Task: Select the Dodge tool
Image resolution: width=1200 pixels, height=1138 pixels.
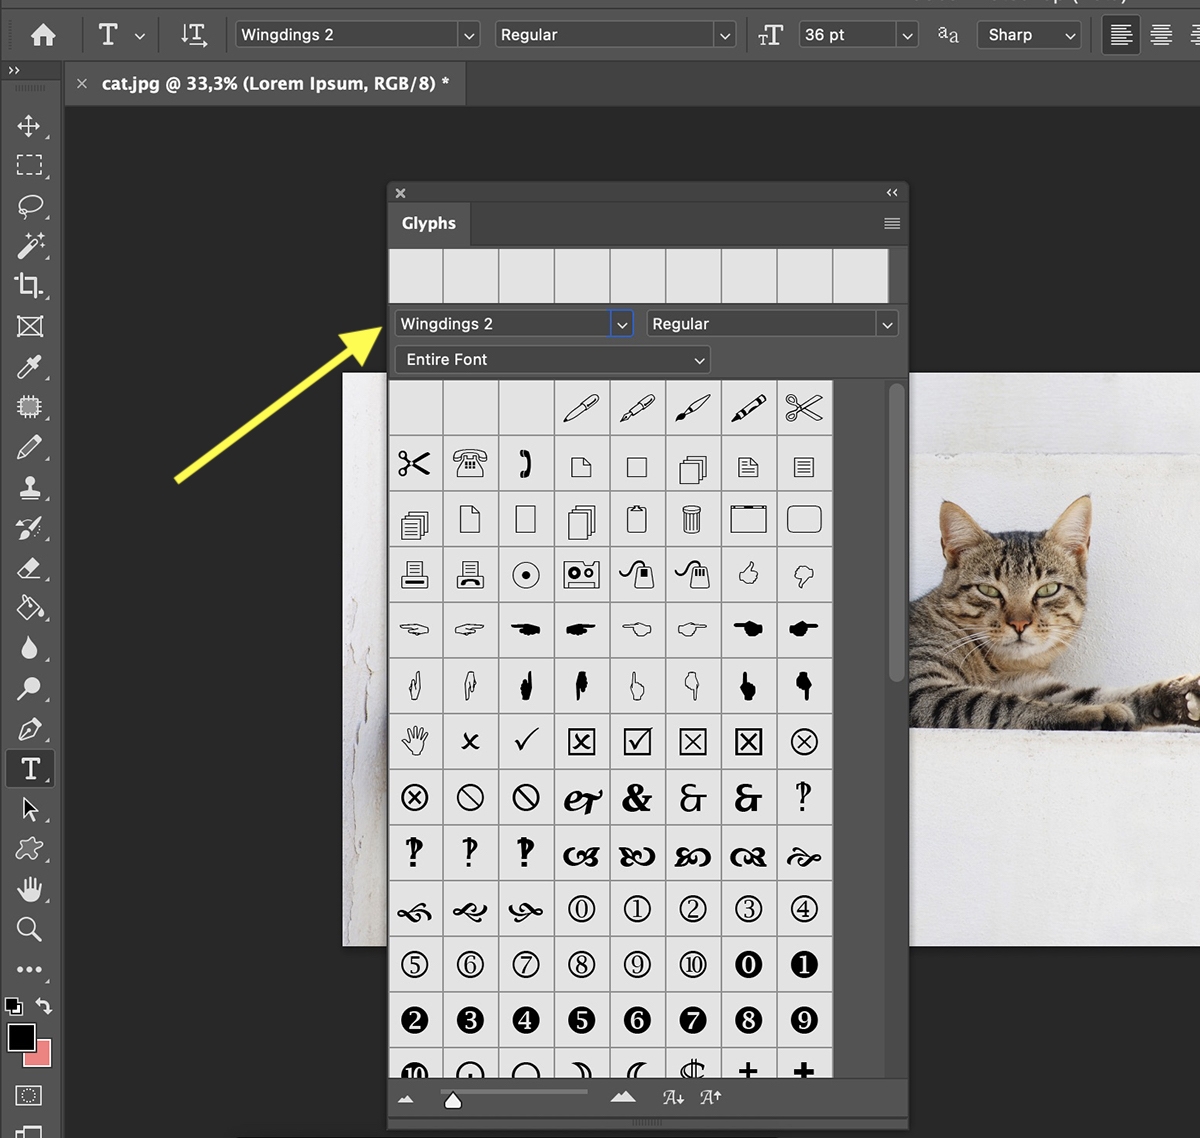Action: 29,688
